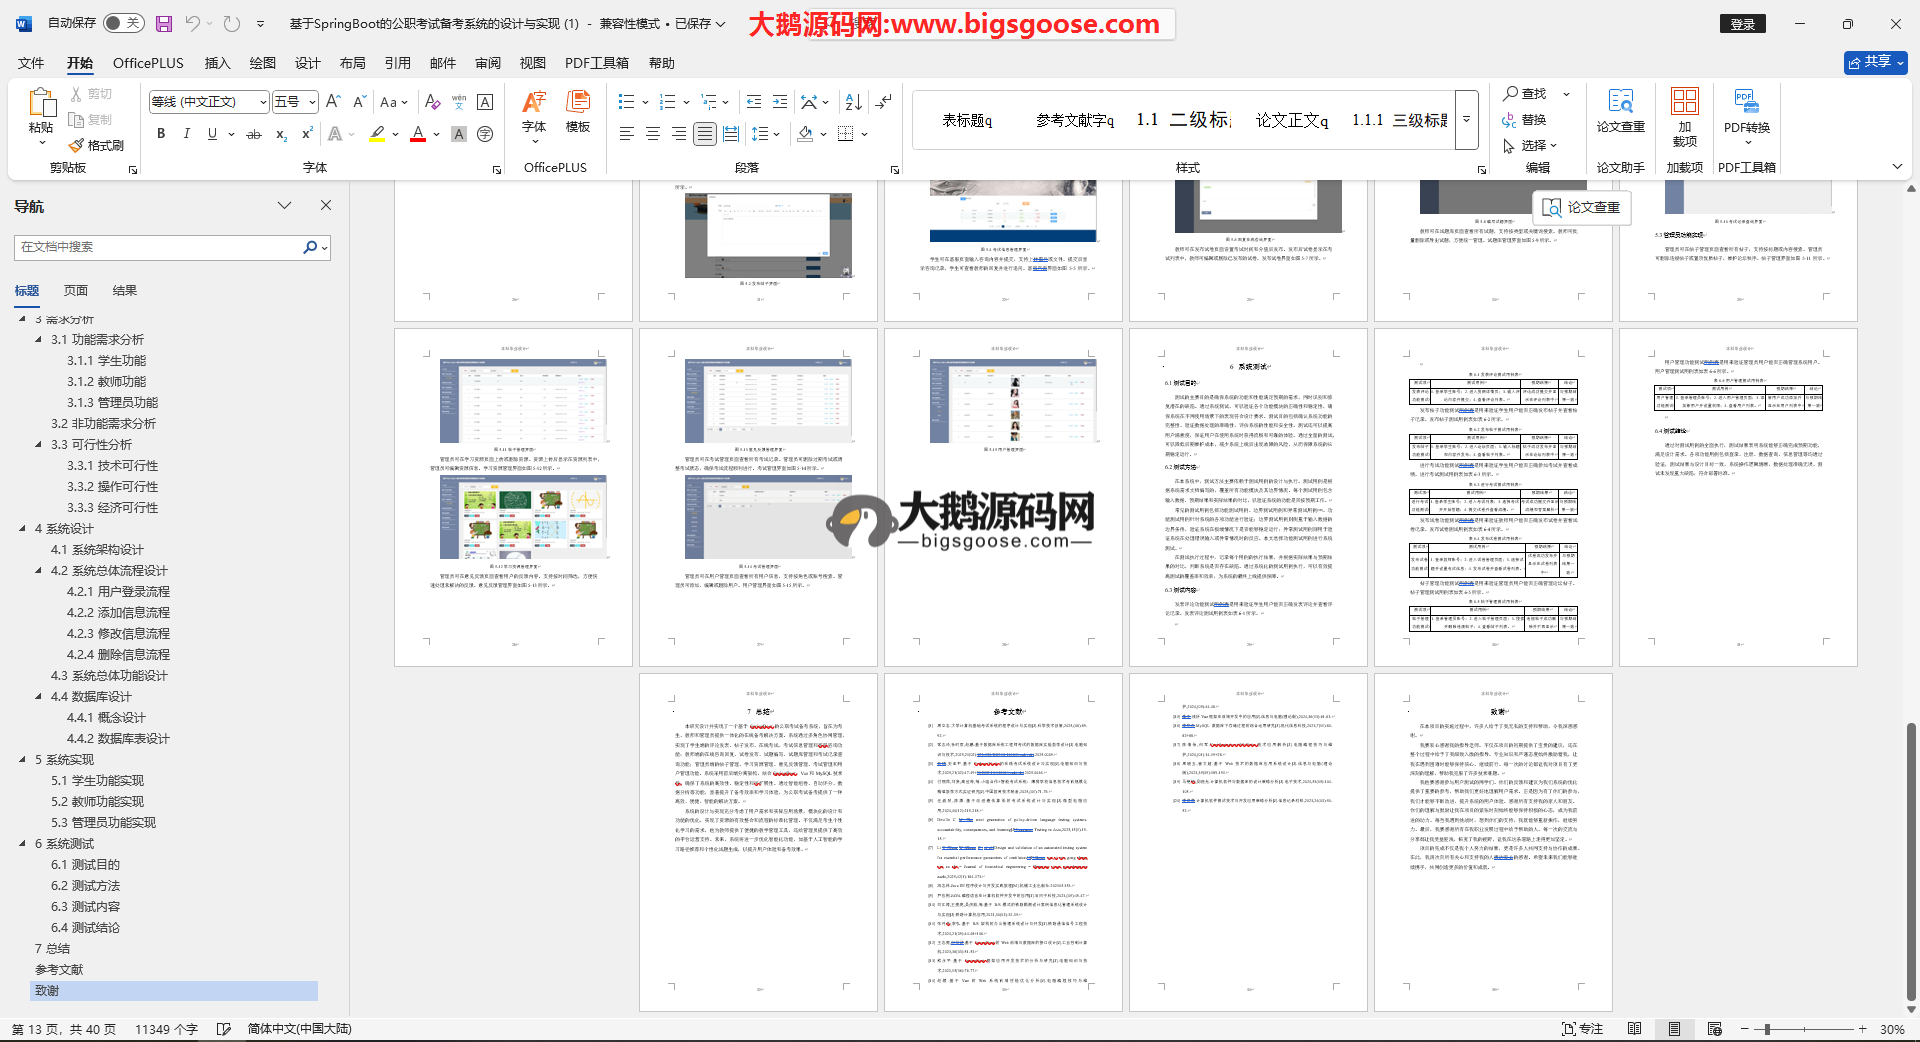Click the sort A-Z icon
This screenshot has width=1920, height=1042.
[x=853, y=102]
